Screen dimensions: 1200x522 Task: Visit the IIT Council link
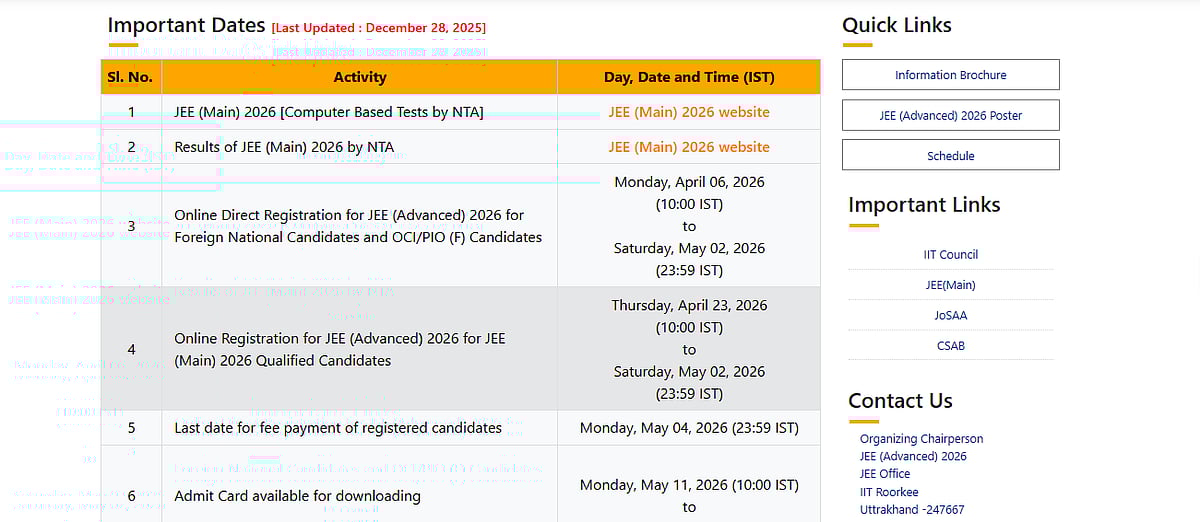(x=950, y=254)
